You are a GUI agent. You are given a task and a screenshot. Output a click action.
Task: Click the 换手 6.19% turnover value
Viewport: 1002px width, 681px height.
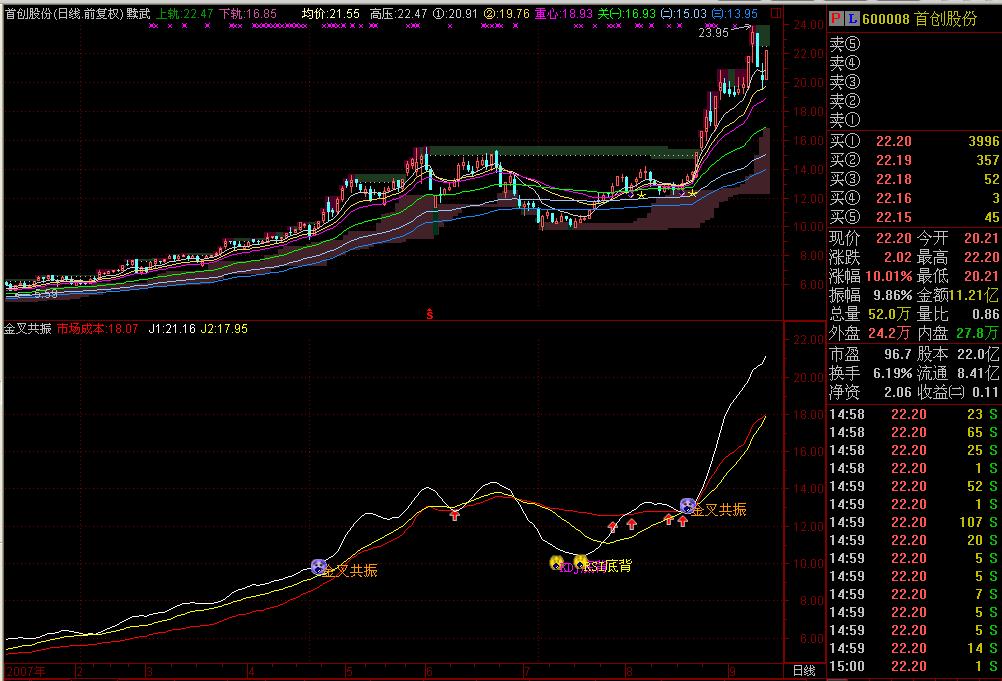coord(893,373)
